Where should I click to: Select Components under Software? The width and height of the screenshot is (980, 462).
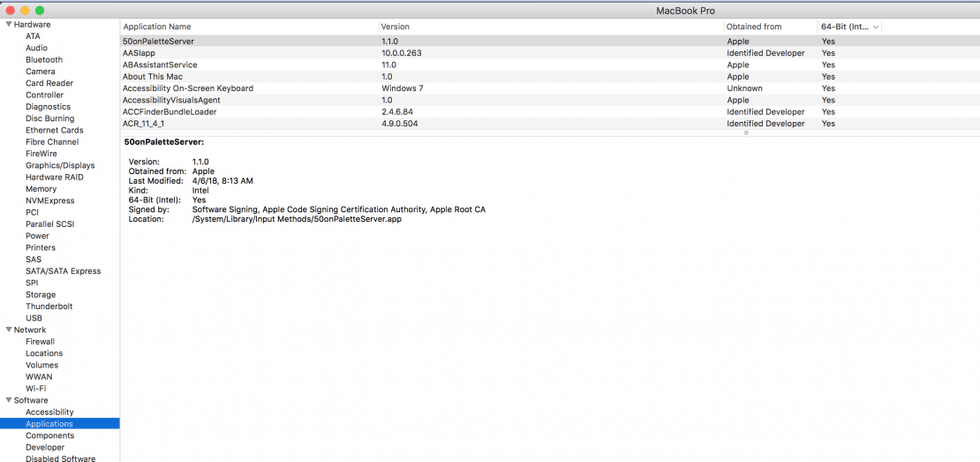tap(50, 436)
